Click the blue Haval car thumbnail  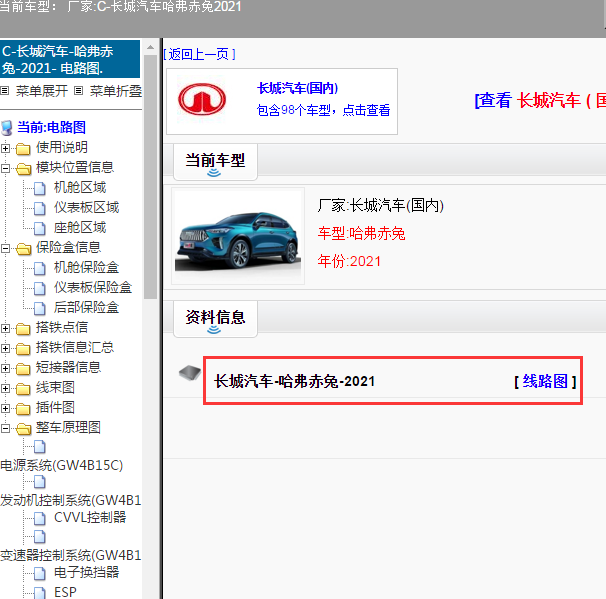point(238,236)
